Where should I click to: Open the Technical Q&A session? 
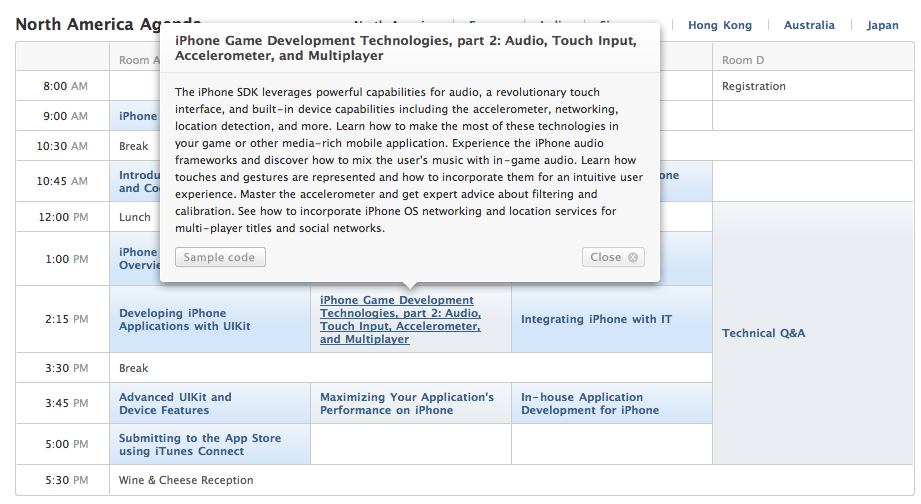click(x=763, y=333)
